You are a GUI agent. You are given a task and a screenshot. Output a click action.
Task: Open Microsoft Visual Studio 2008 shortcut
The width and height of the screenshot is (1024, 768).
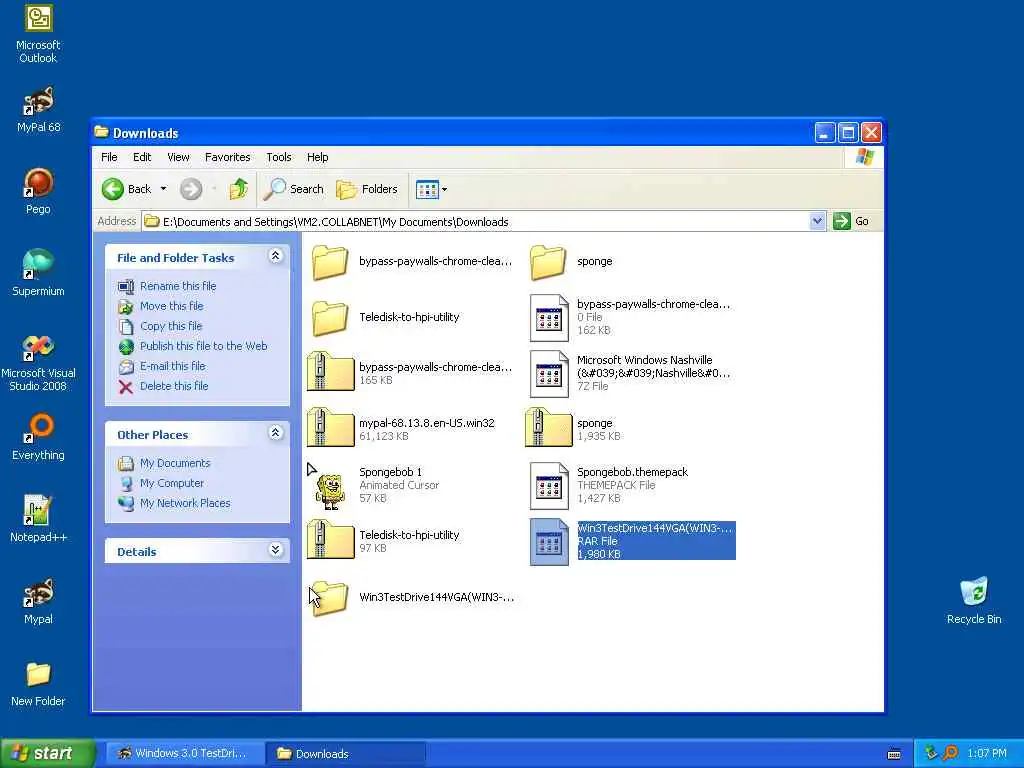38,362
